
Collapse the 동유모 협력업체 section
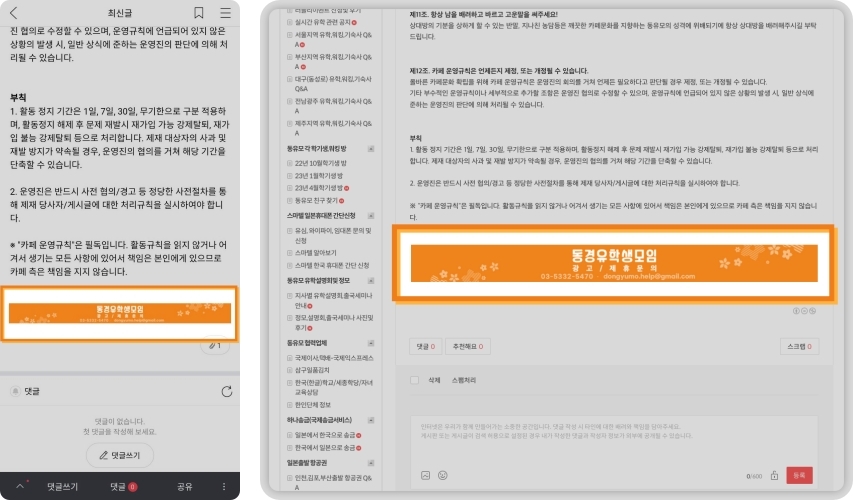[x=371, y=343]
